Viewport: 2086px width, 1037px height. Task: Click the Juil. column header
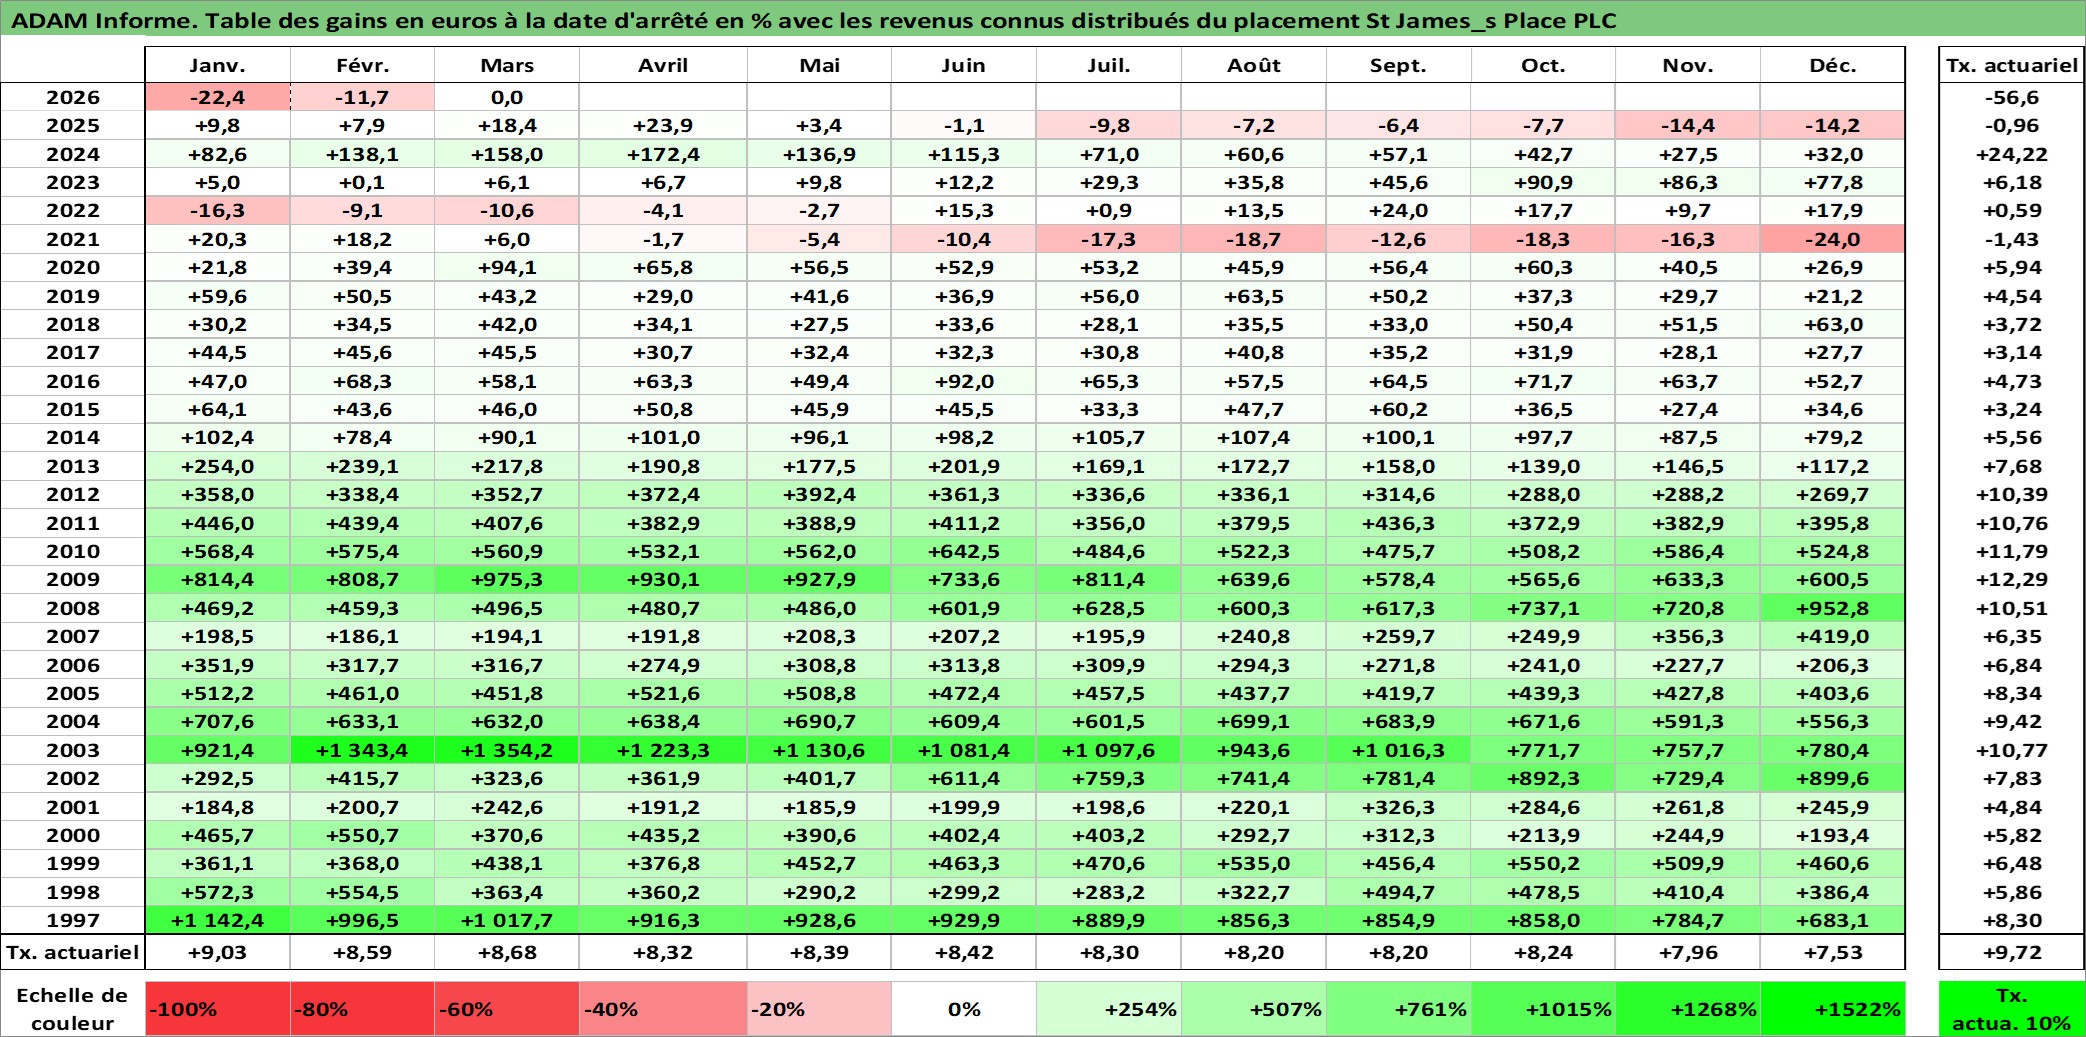pyautogui.click(x=1109, y=65)
